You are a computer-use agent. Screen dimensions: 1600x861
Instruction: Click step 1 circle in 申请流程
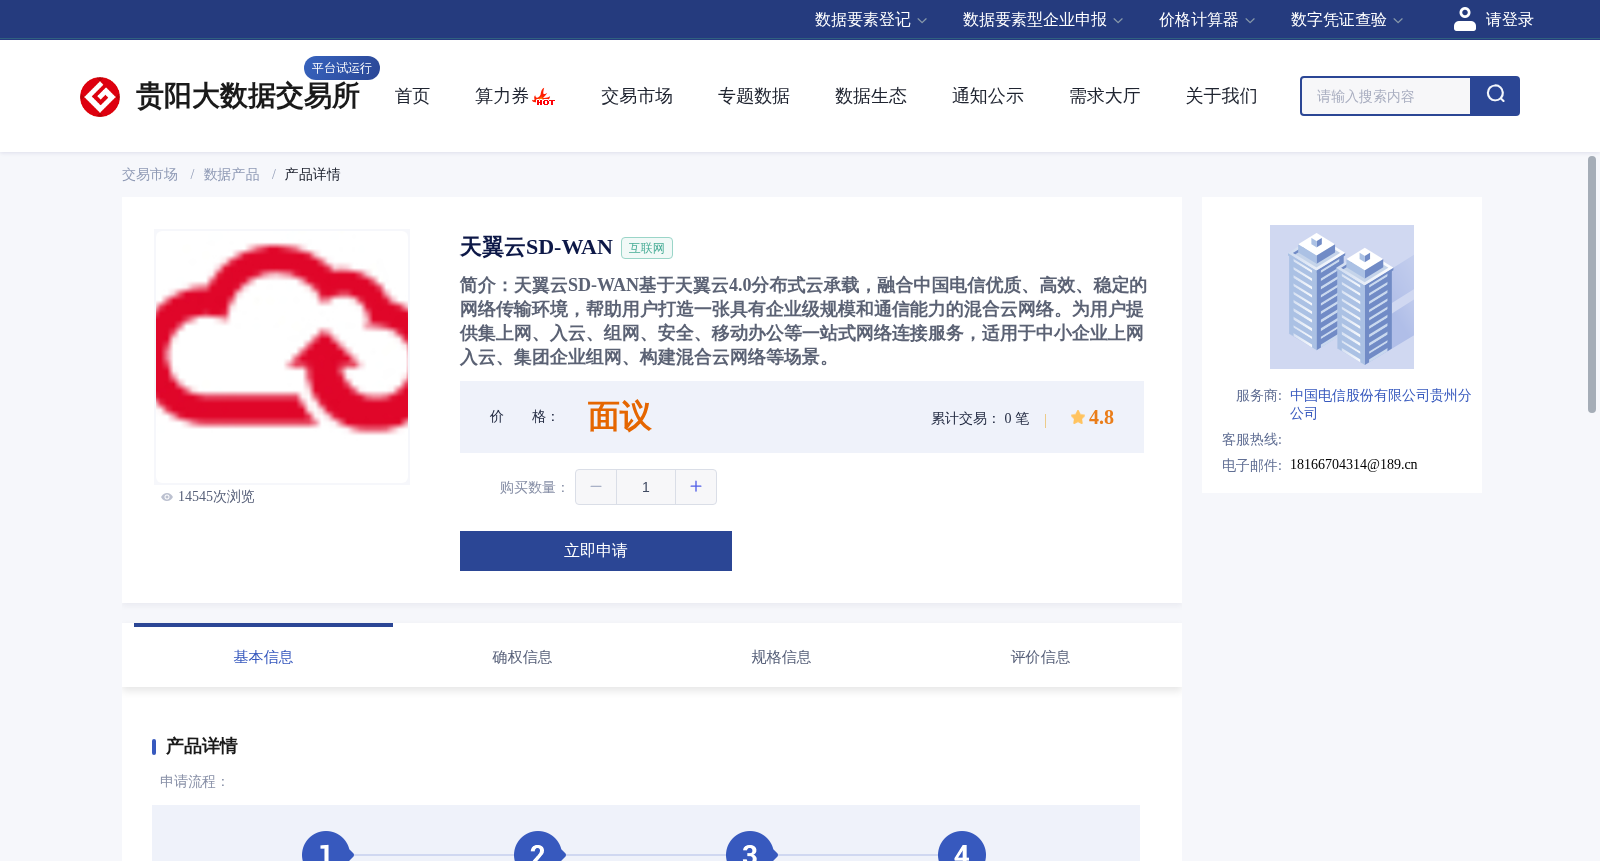[326, 846]
